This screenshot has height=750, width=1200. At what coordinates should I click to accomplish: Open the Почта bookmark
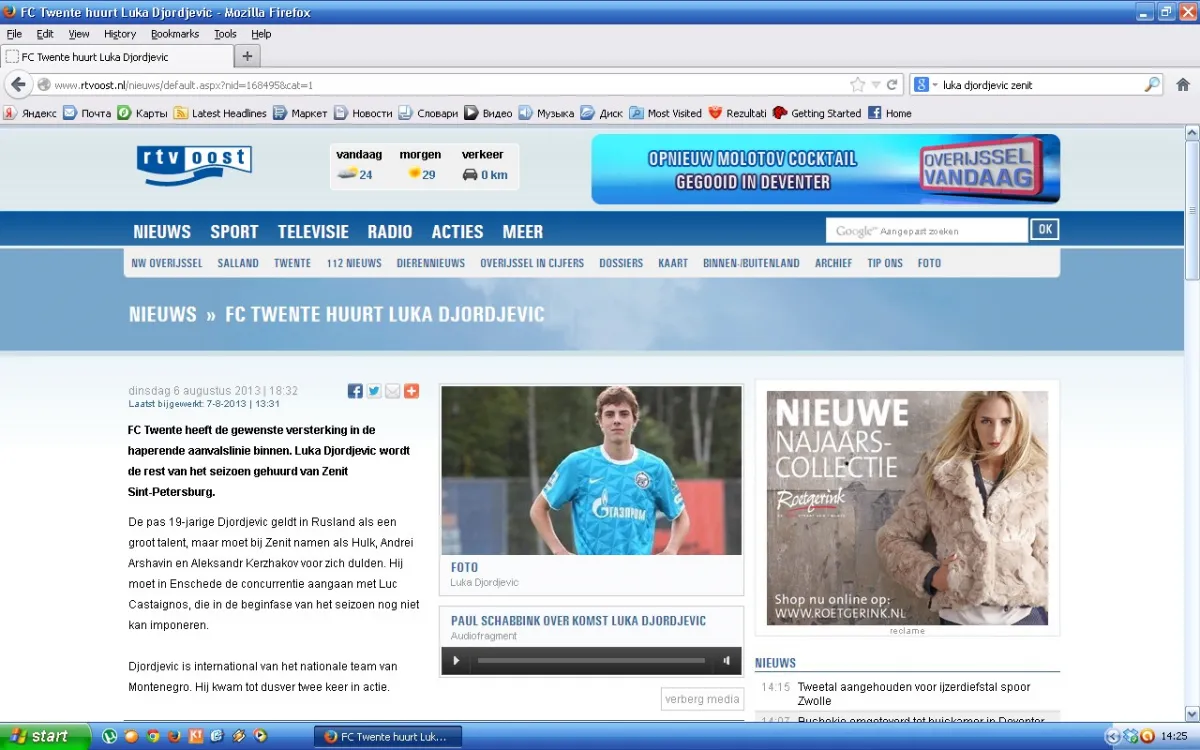[x=87, y=113]
